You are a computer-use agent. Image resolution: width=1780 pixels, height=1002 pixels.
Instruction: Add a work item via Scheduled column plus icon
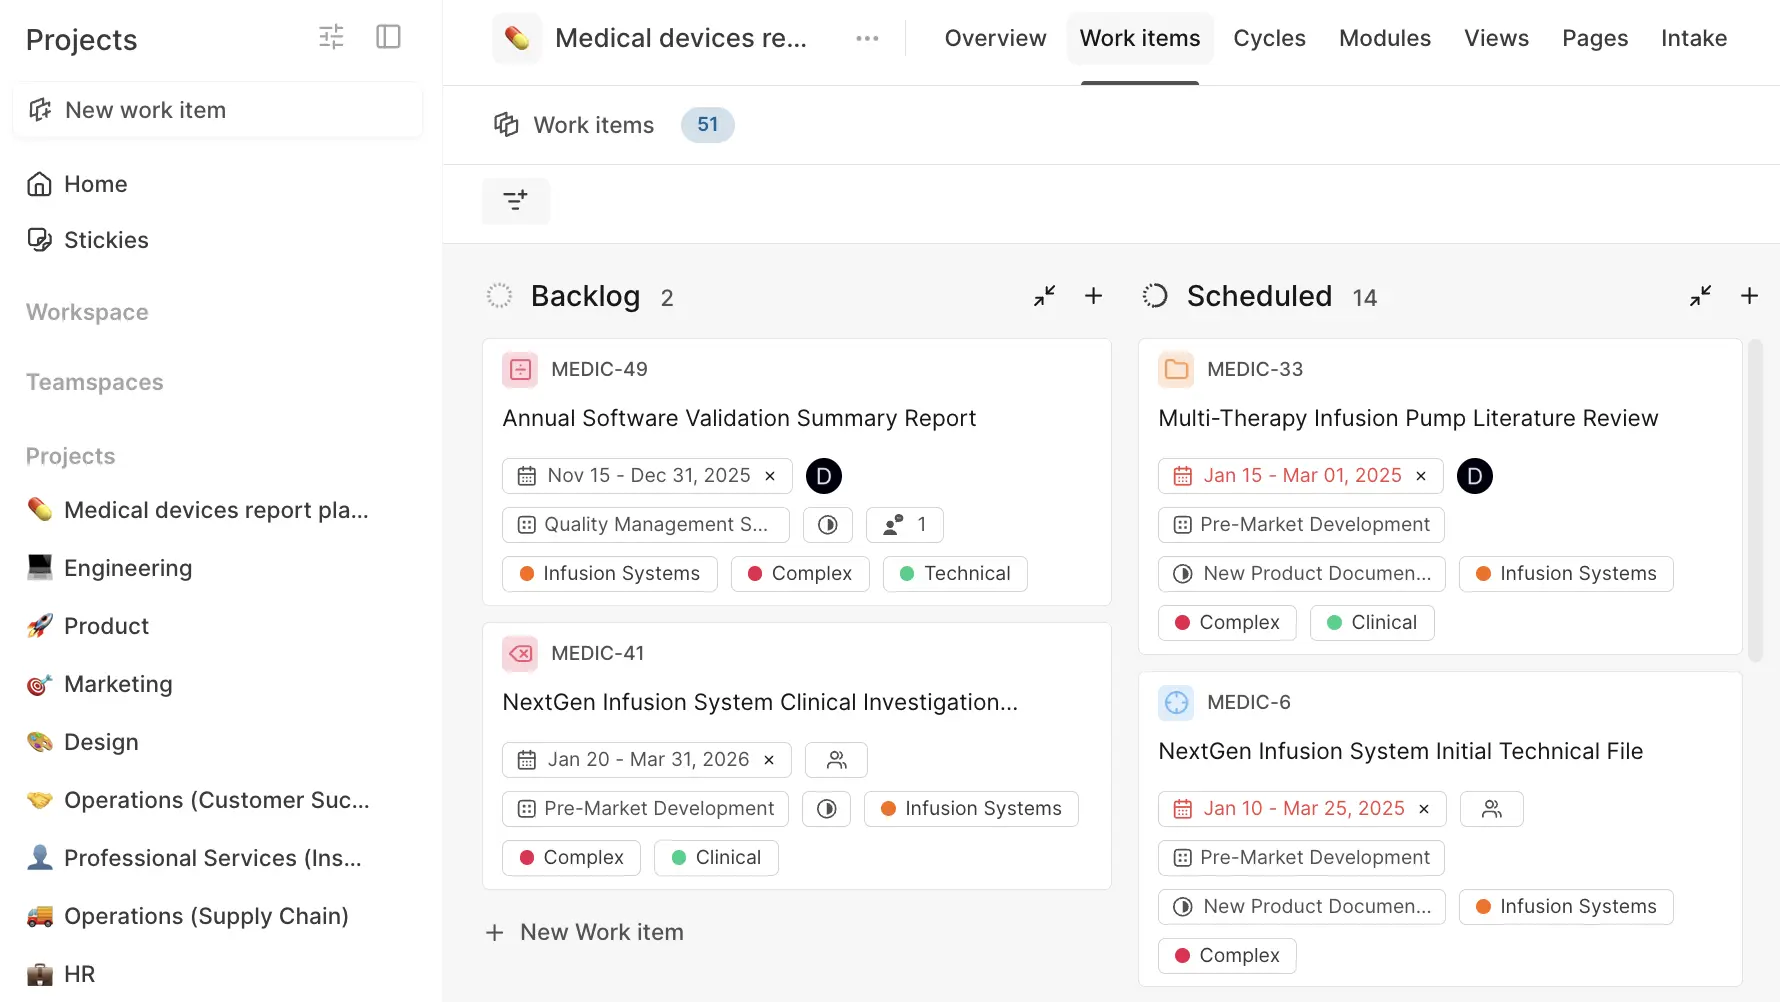1750,296
